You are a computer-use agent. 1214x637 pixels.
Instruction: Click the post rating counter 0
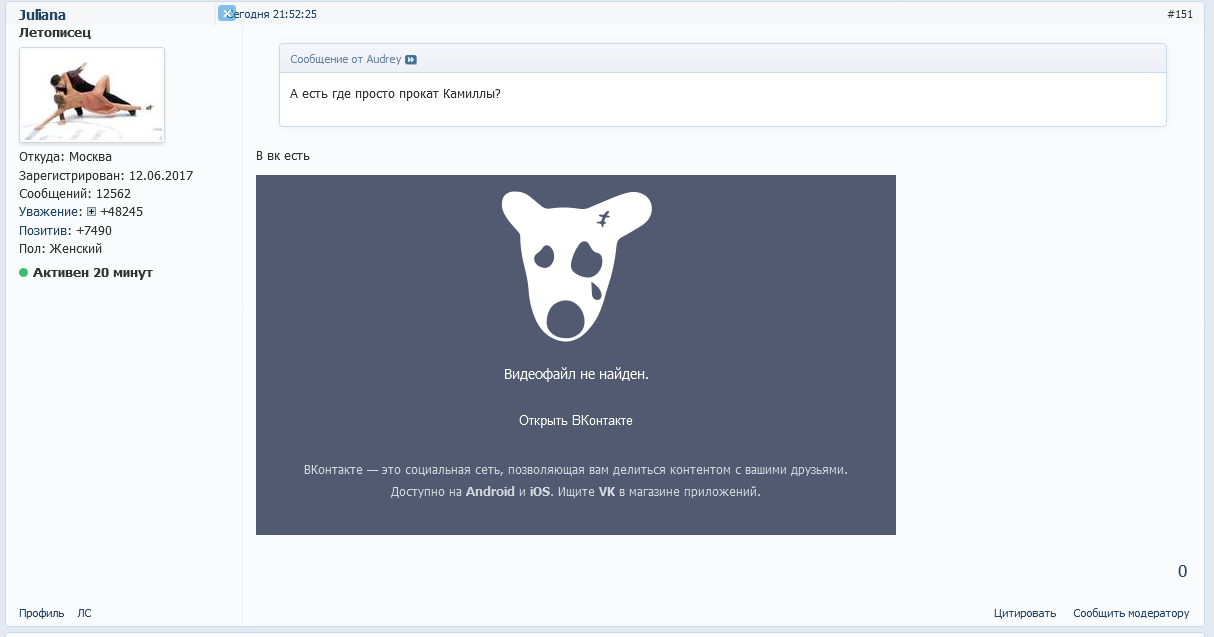(x=1182, y=572)
